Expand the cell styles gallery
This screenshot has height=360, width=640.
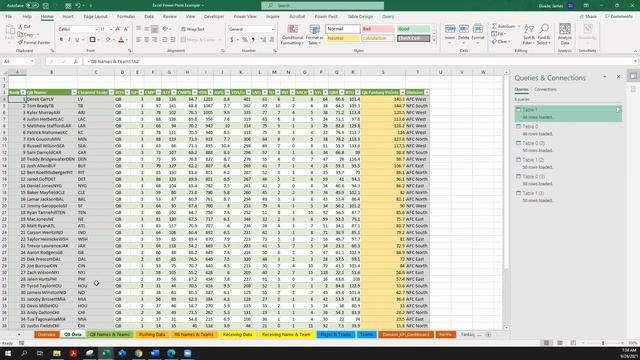(x=434, y=41)
